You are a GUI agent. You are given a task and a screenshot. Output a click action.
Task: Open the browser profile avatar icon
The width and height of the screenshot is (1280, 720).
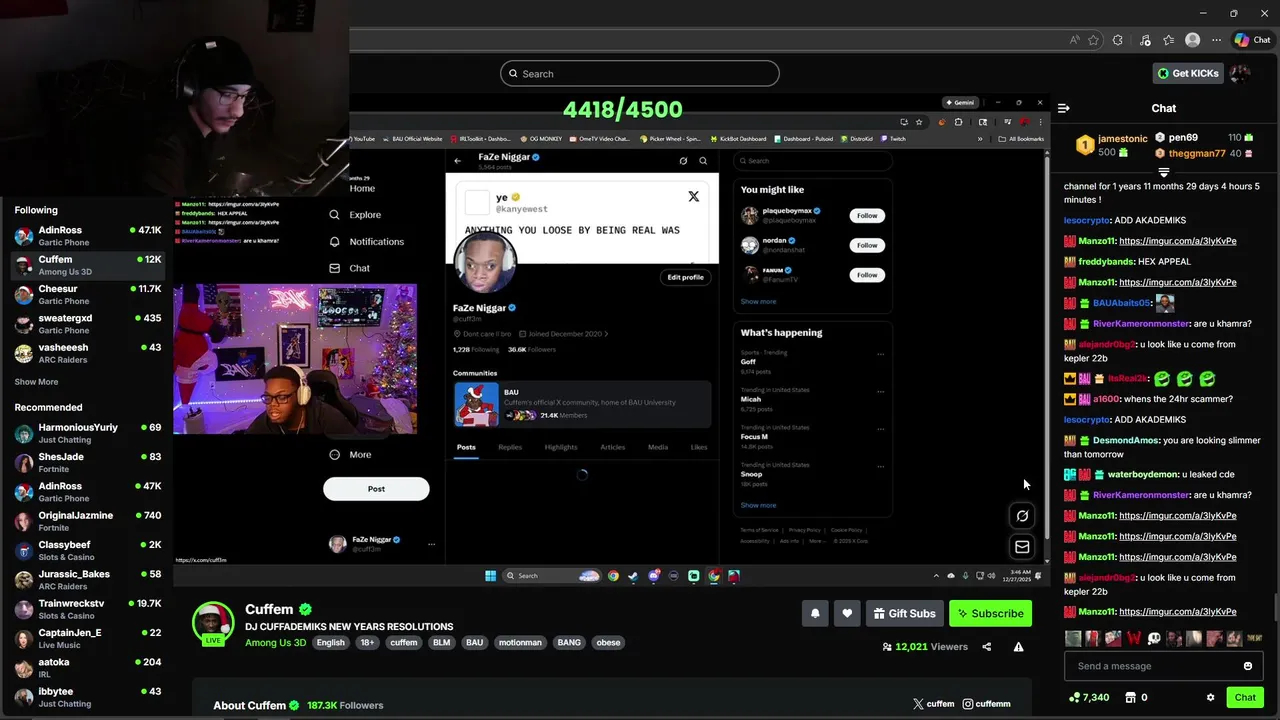click(1192, 40)
